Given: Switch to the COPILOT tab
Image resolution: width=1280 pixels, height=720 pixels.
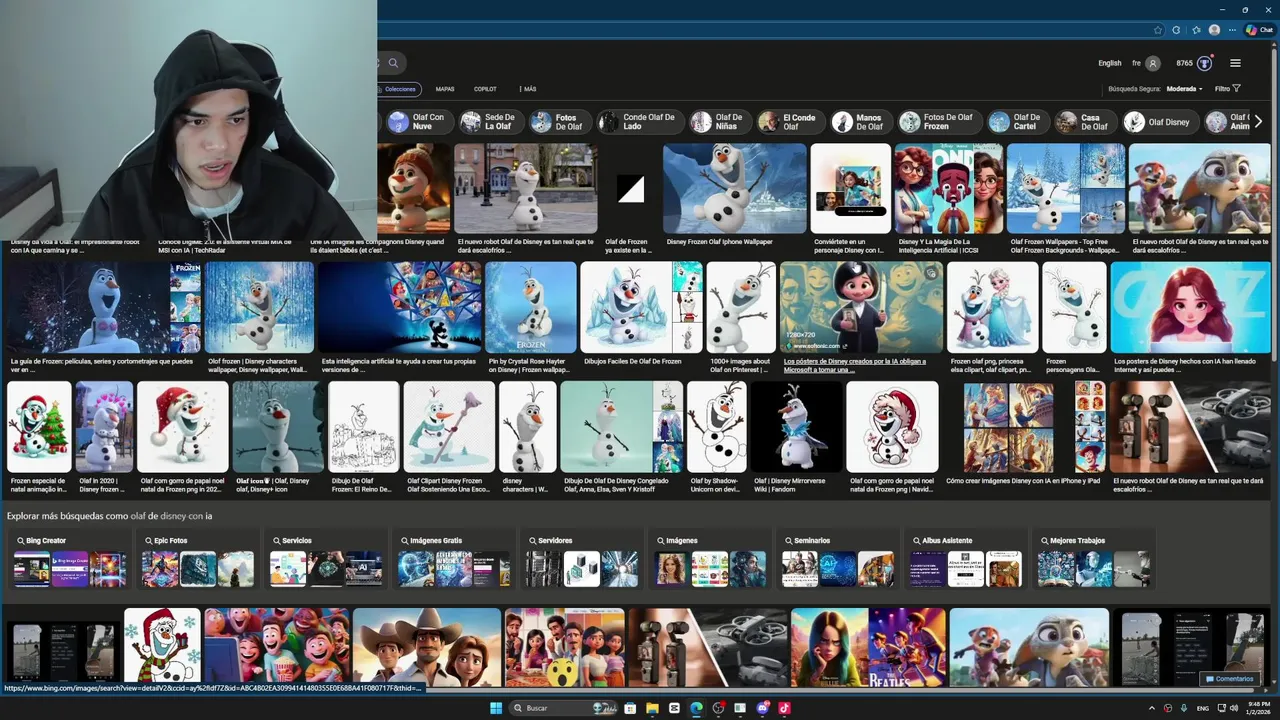Looking at the screenshot, I should pos(485,89).
